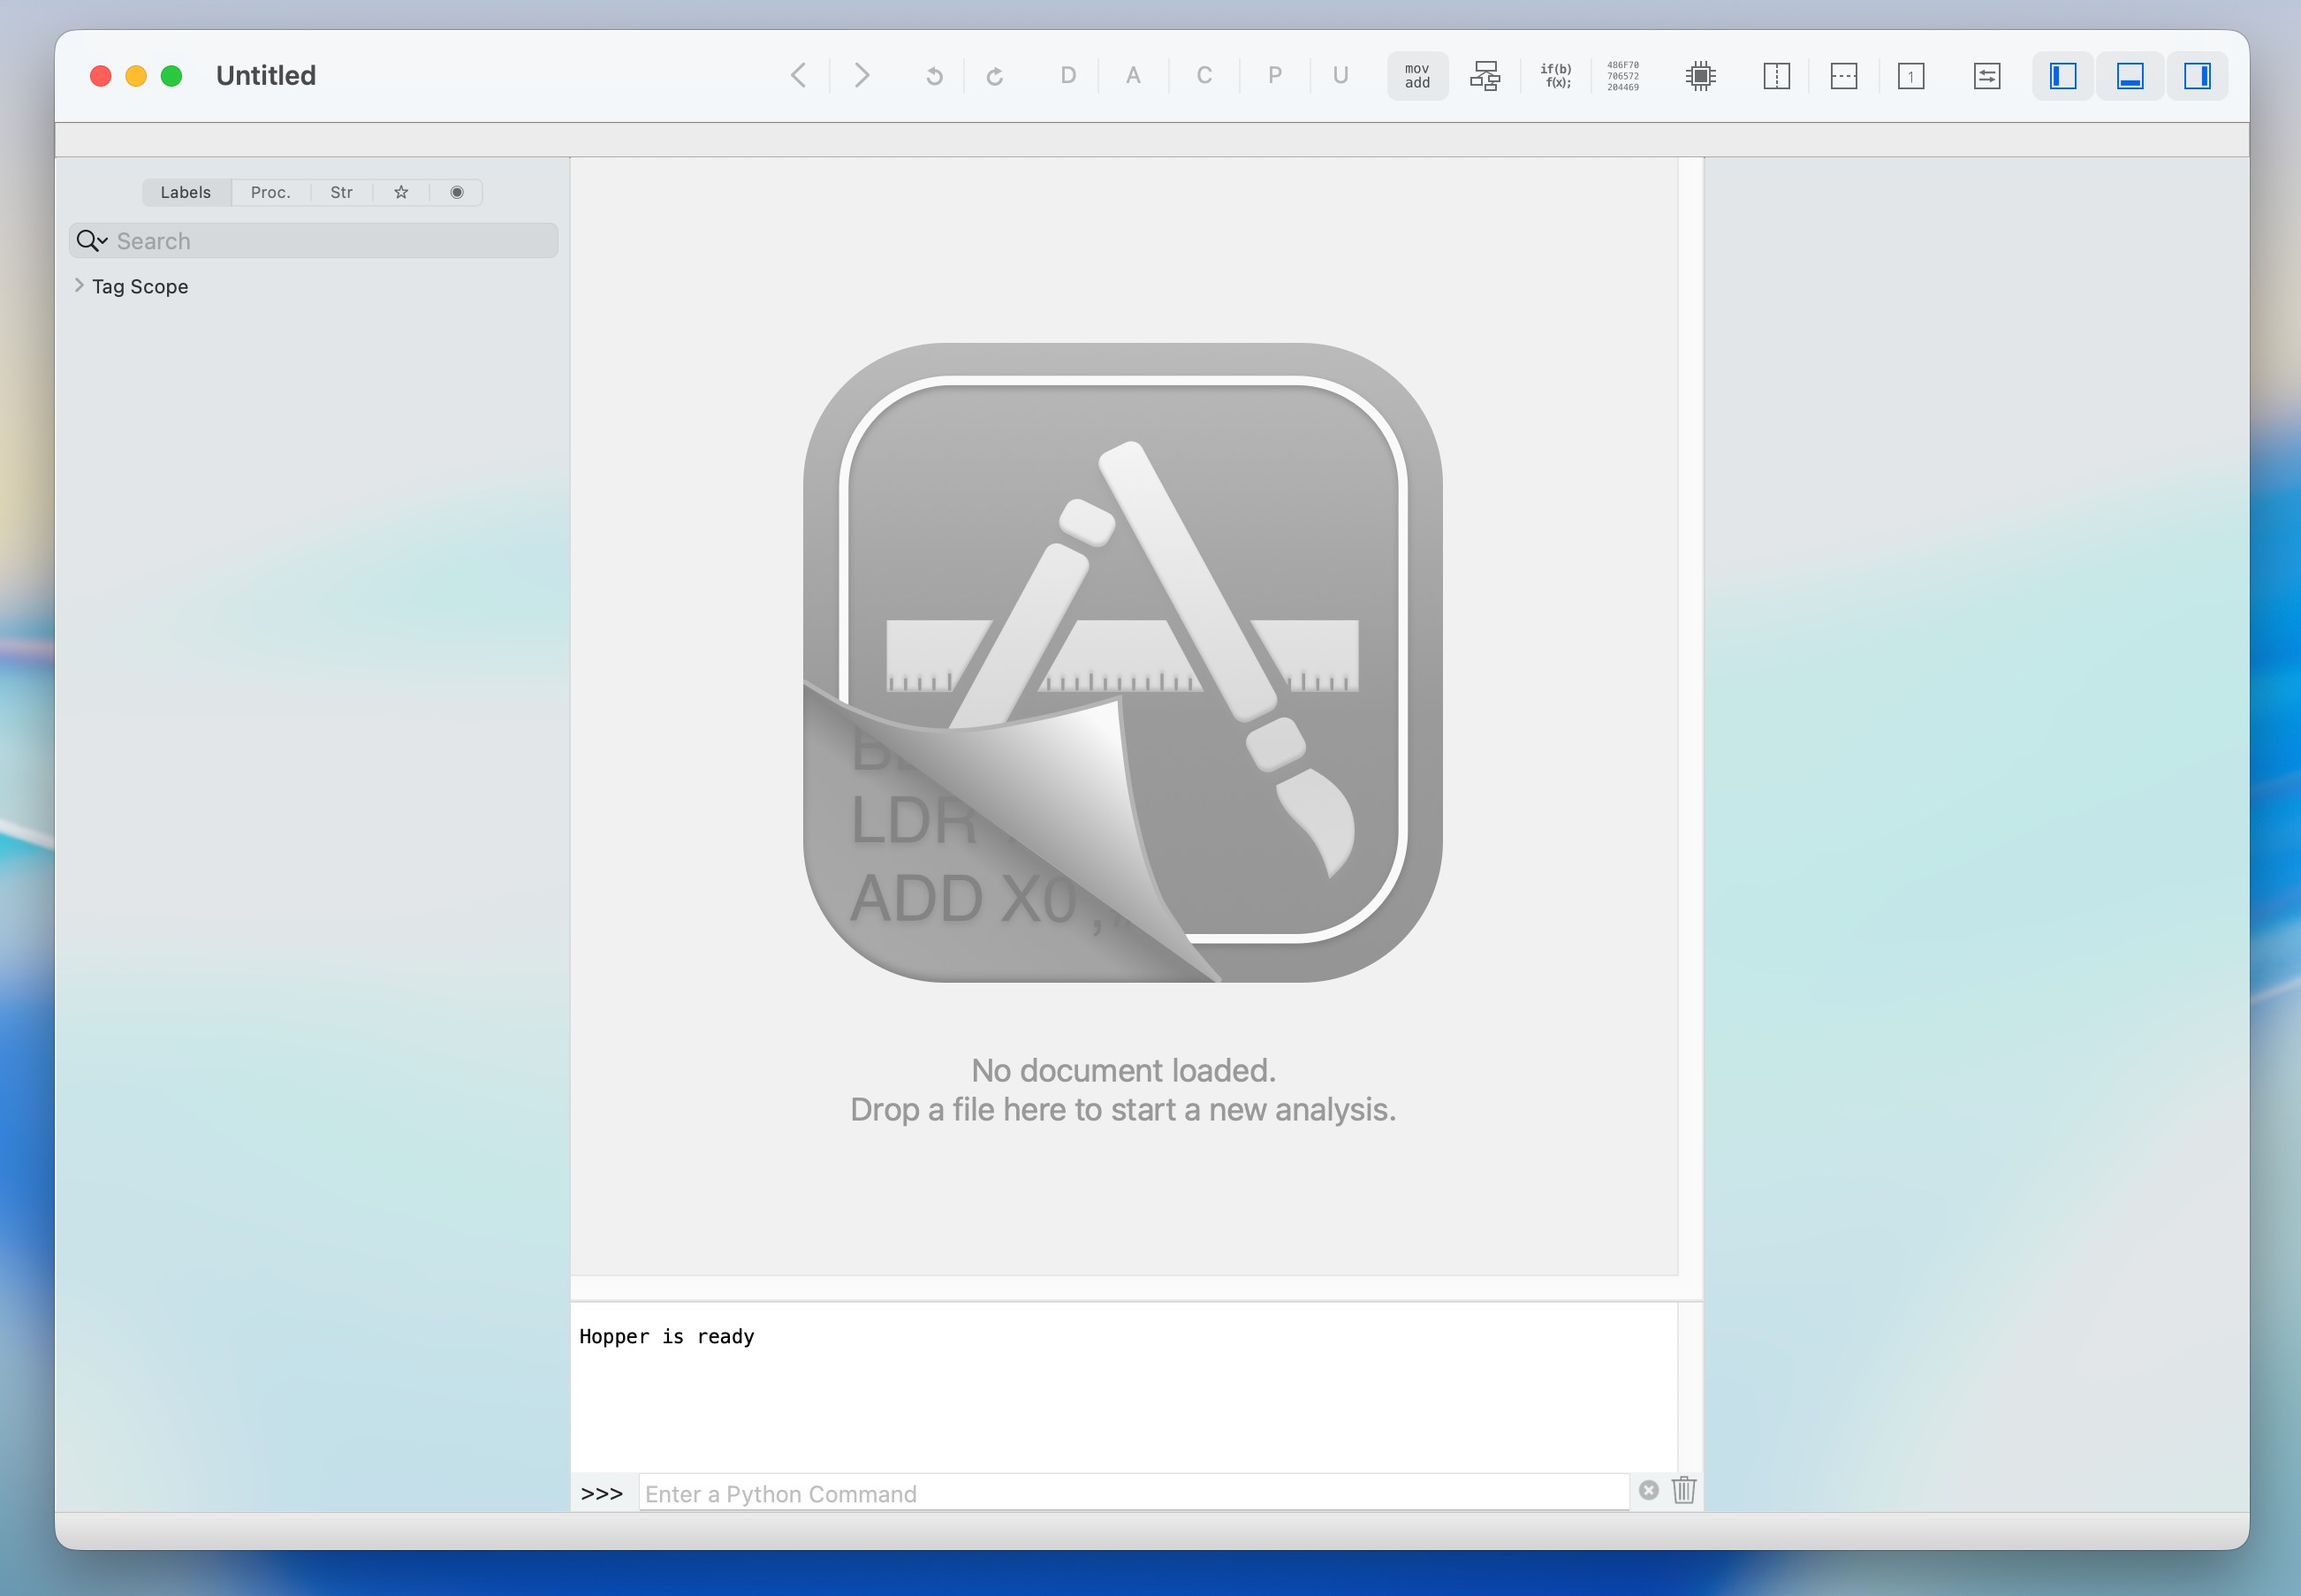This screenshot has width=2301, height=1596.
Task: Click the Python command input field
Action: [1133, 1493]
